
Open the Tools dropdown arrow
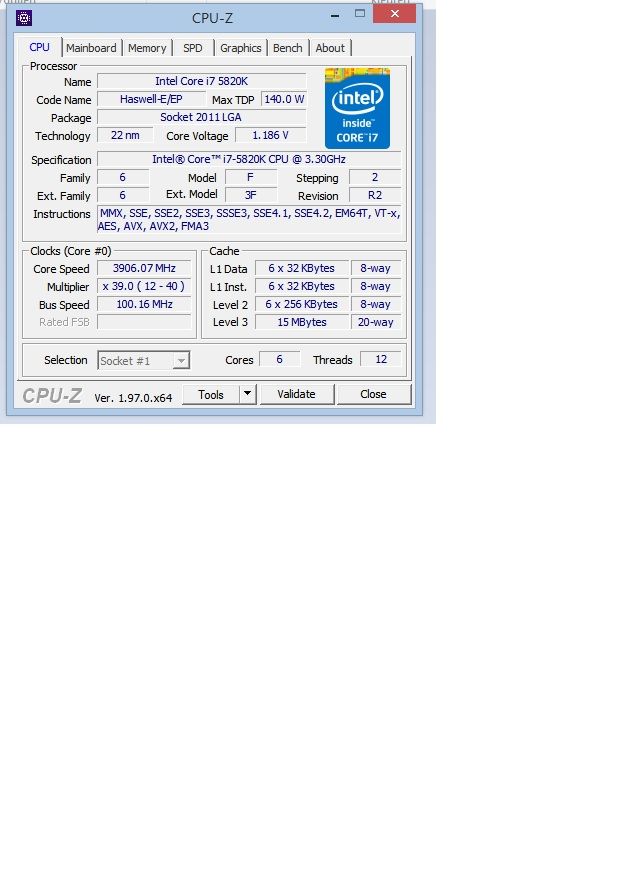click(x=247, y=394)
